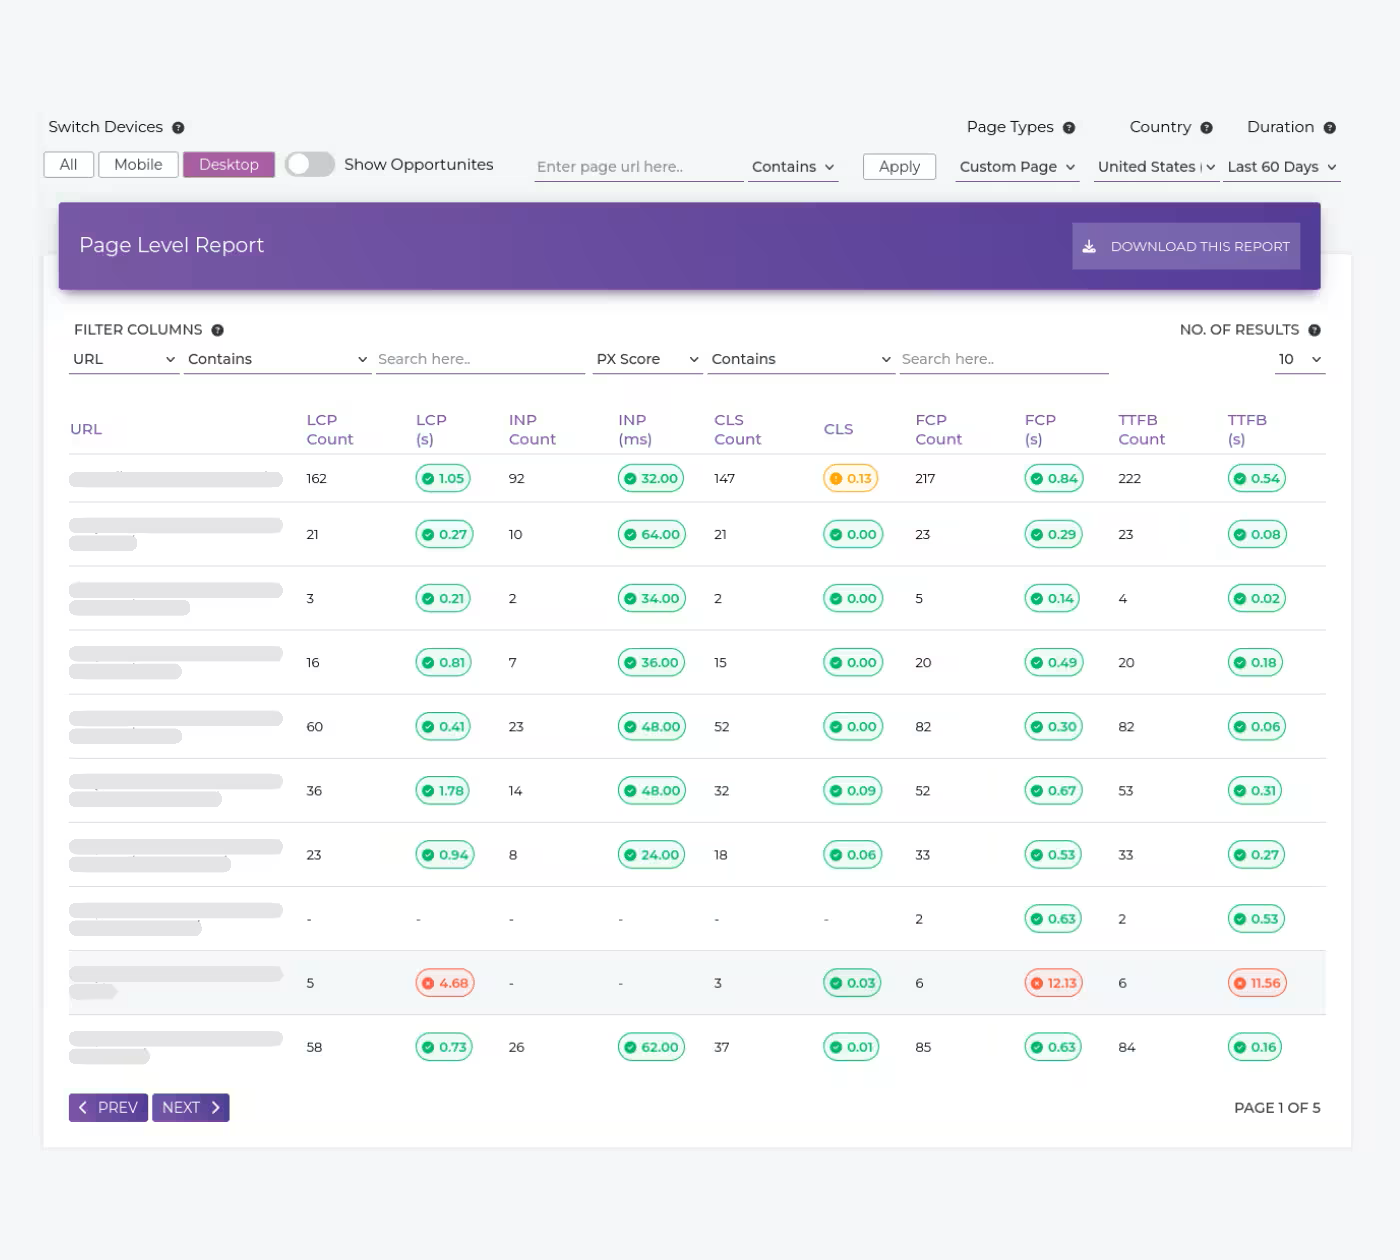Click the help icon beside Switch Devices
1400x1260 pixels.
point(178,127)
